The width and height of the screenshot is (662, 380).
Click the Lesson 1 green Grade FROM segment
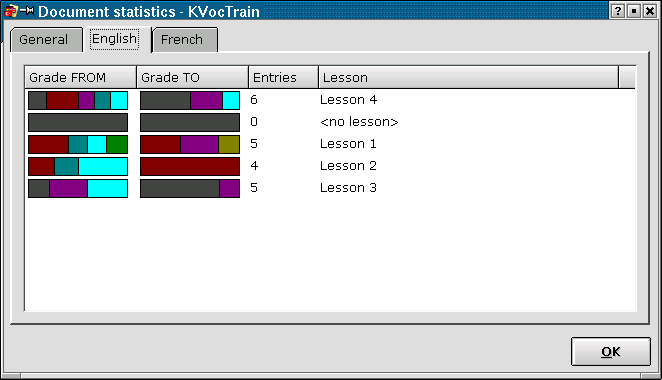pos(117,144)
